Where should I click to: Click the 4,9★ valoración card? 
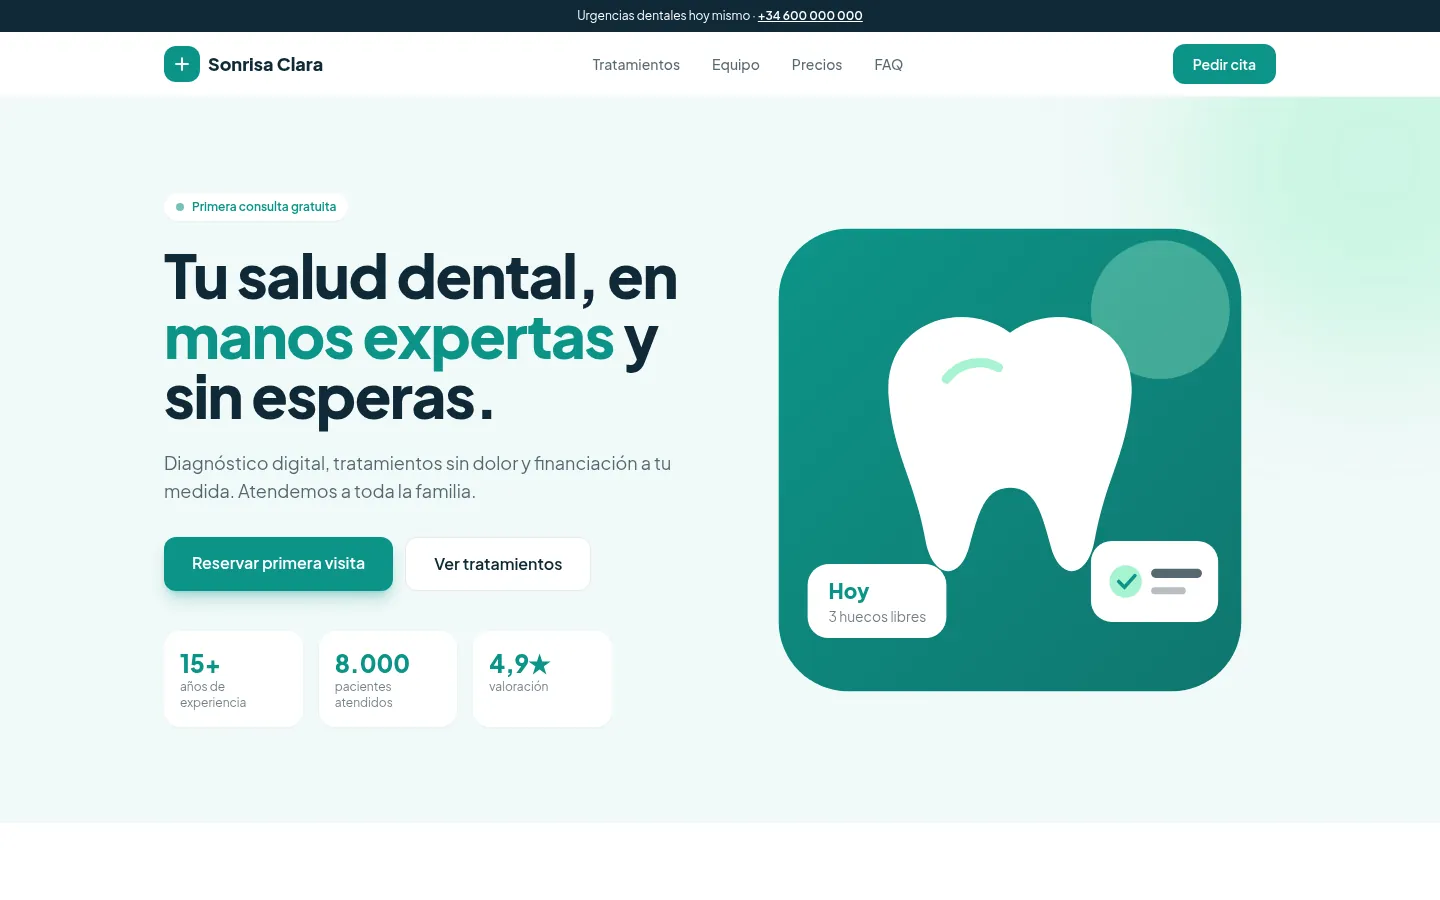click(x=542, y=679)
